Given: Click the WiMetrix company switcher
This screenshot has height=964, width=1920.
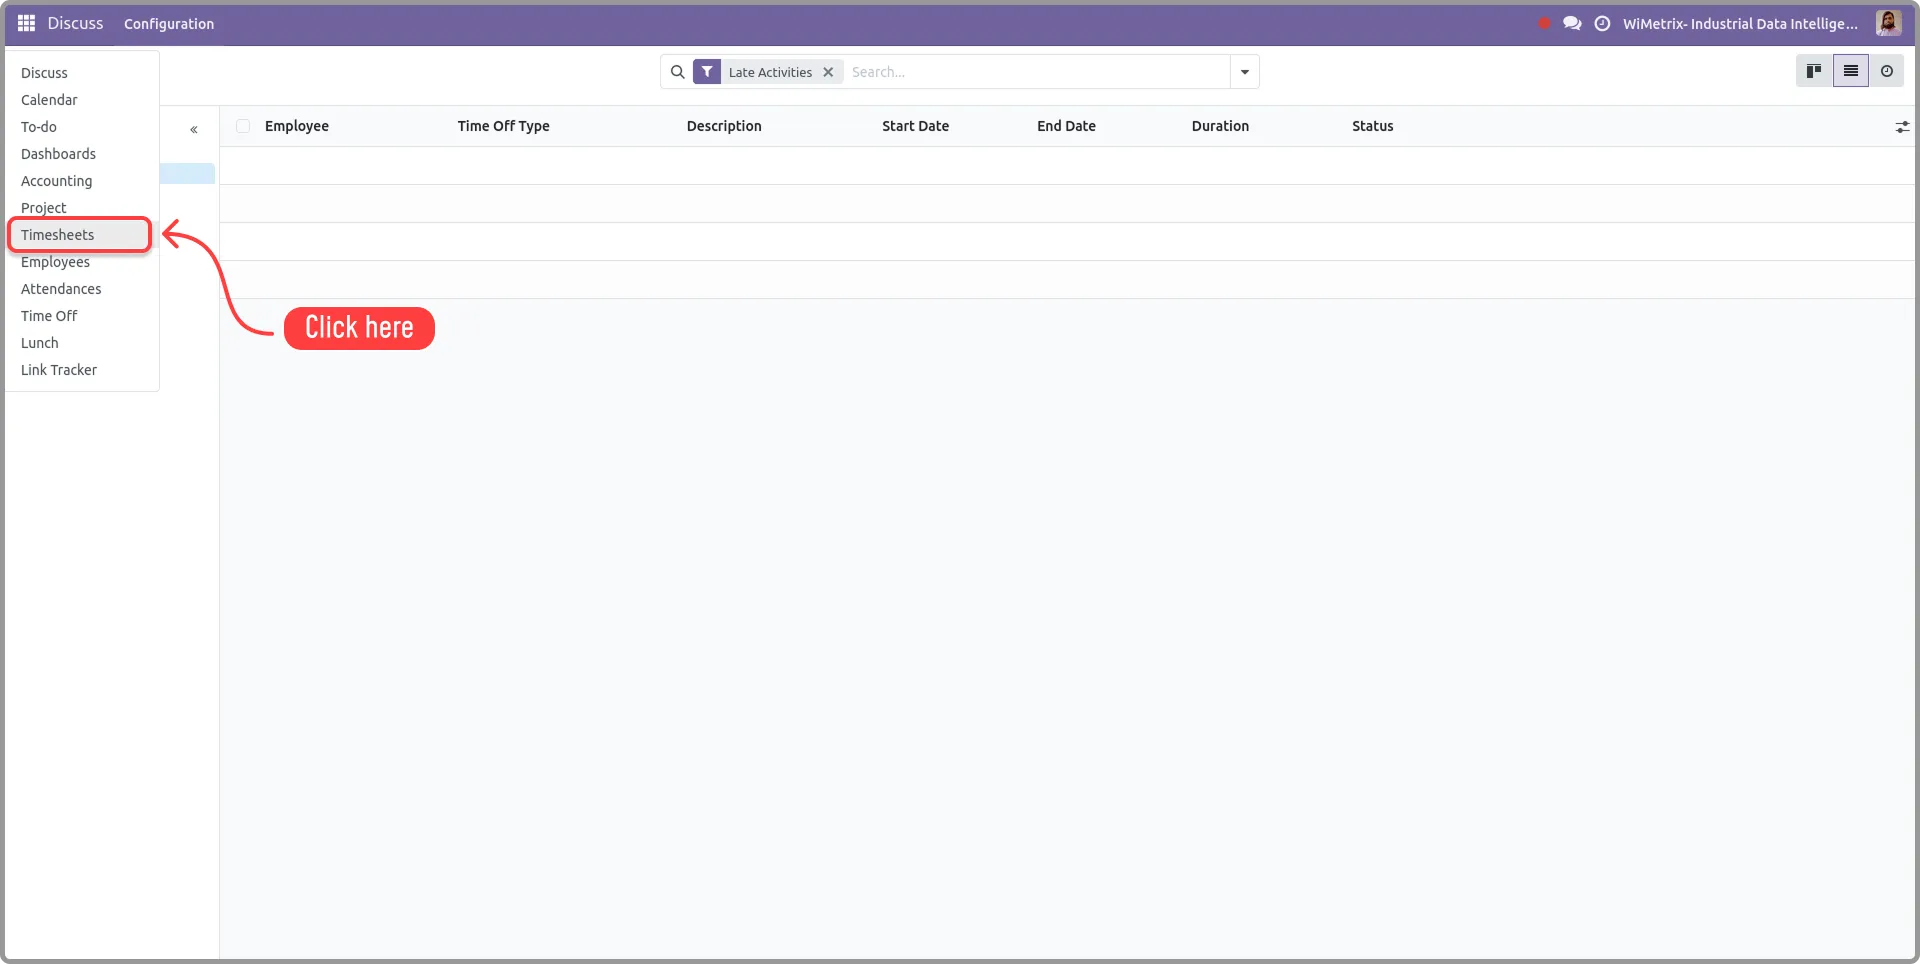Looking at the screenshot, I should (1739, 24).
